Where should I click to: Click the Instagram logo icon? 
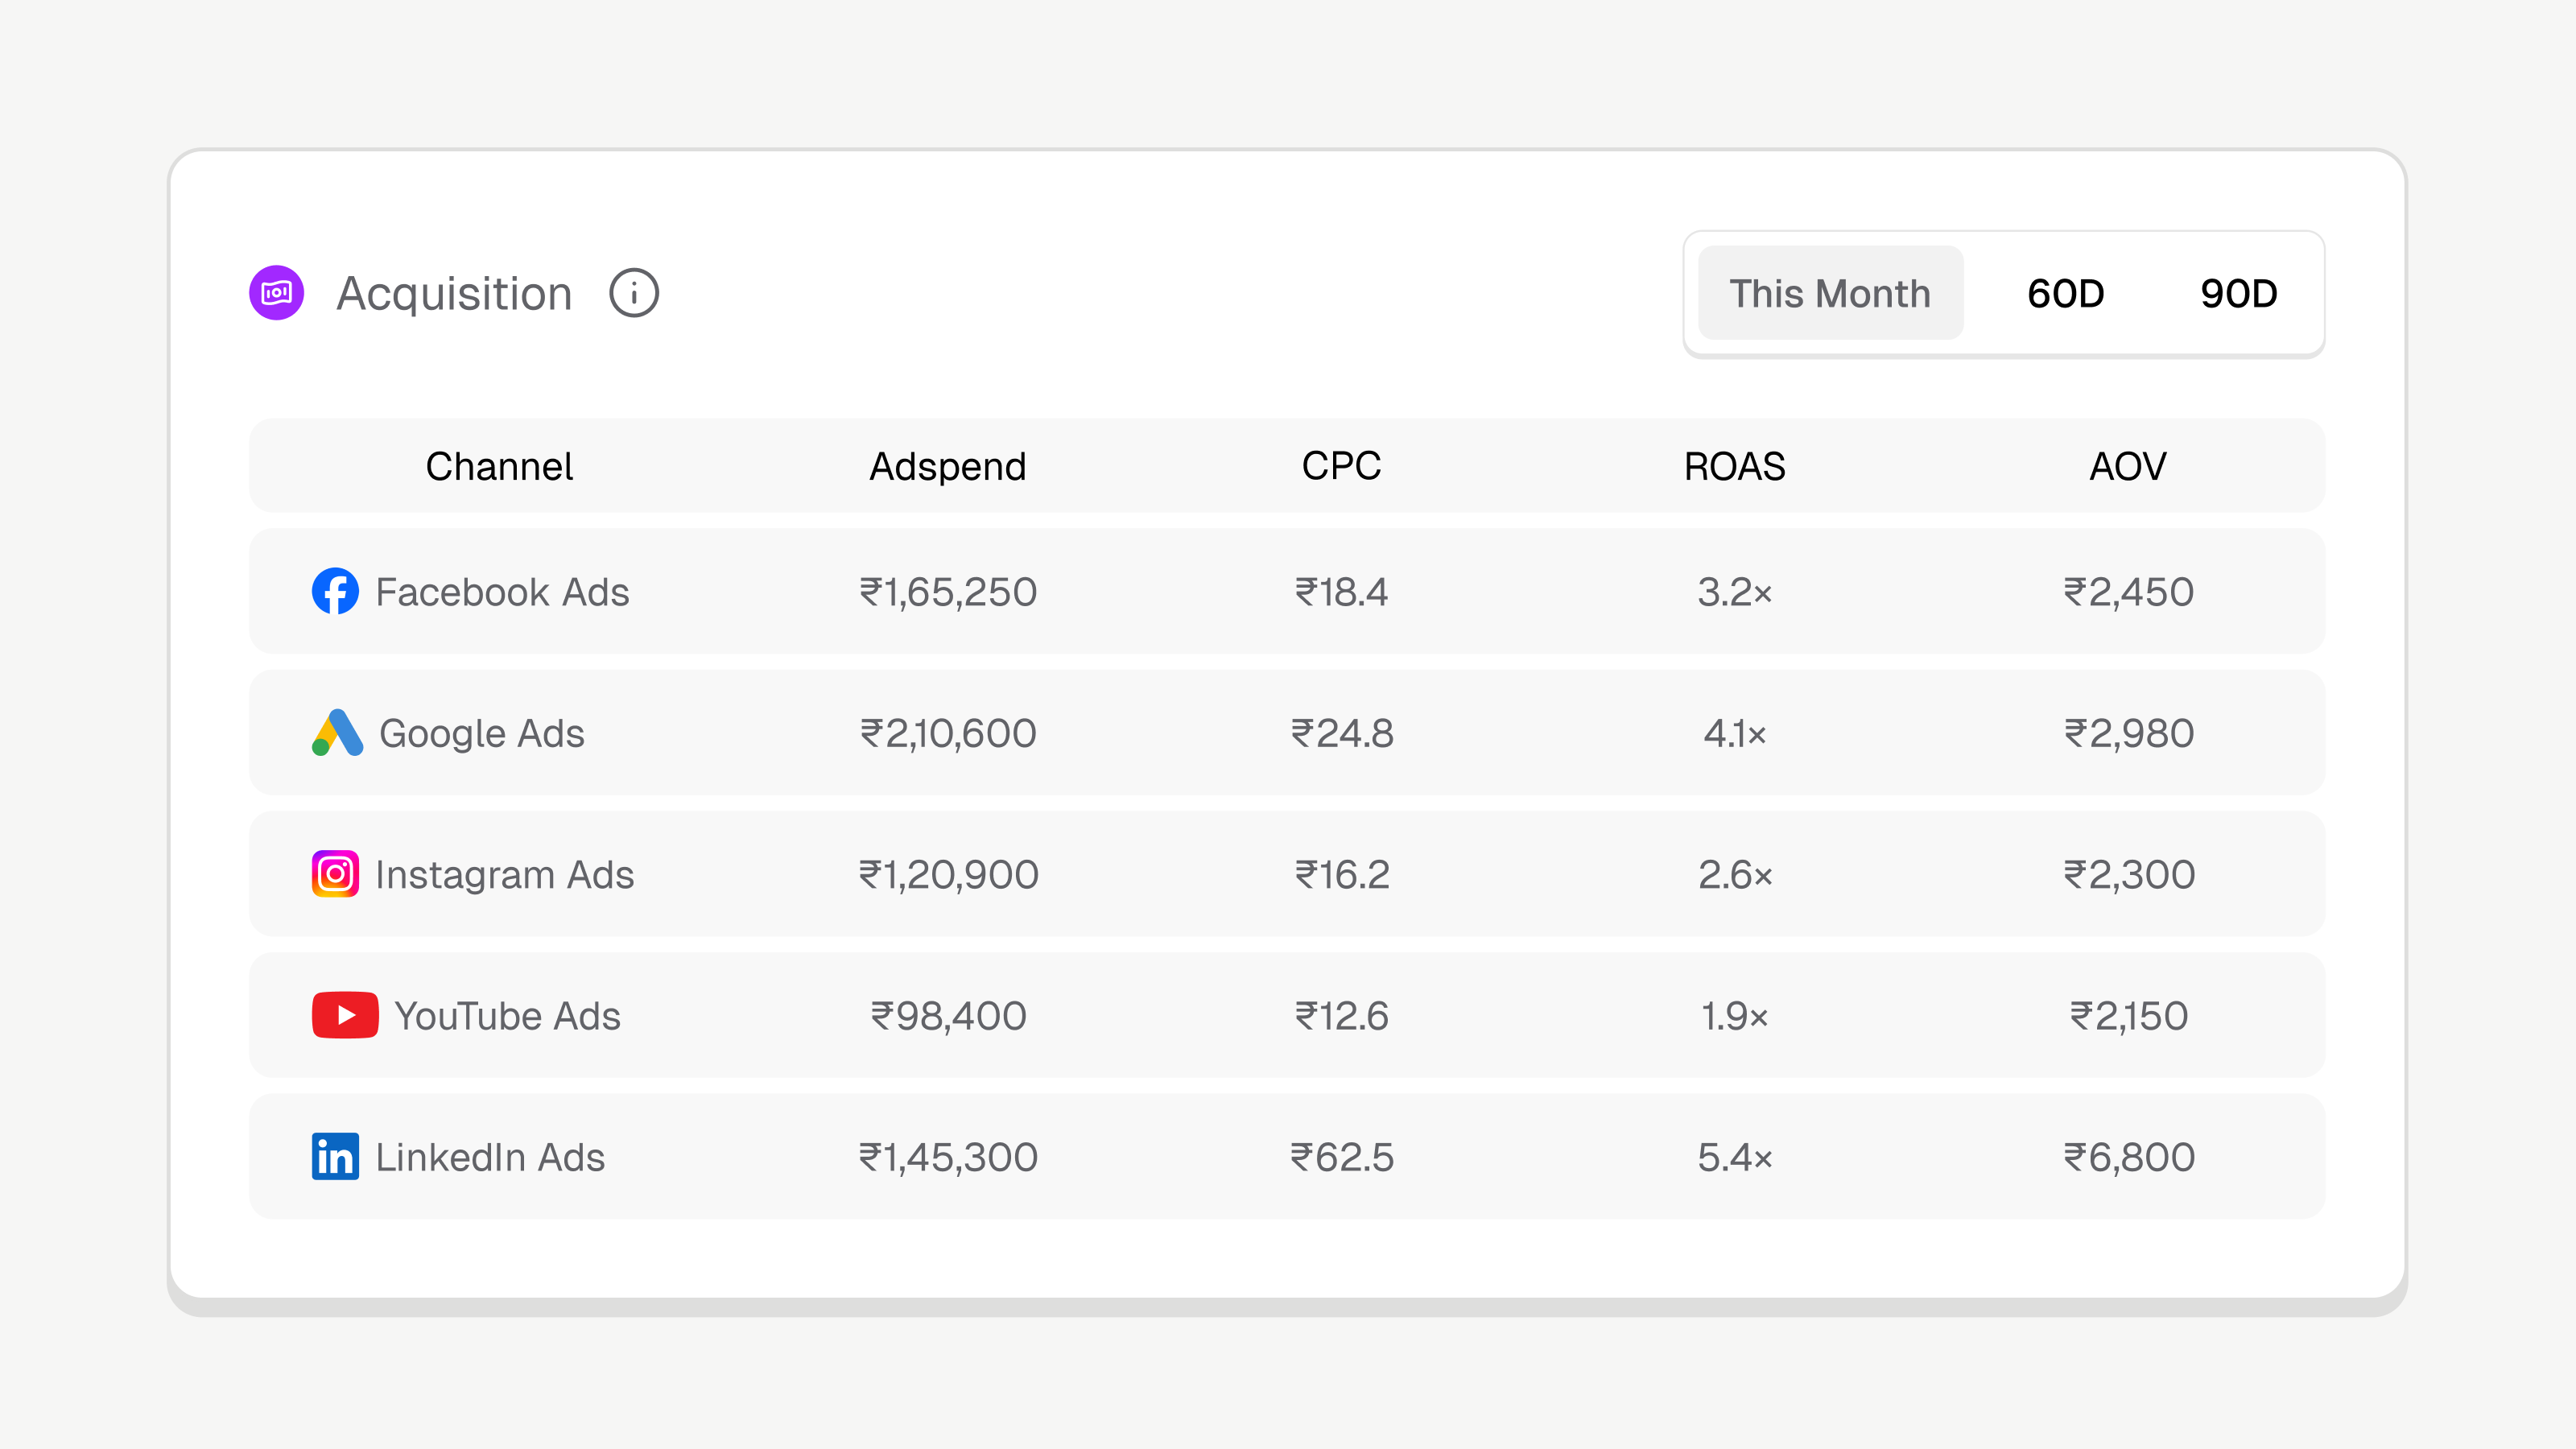[335, 874]
